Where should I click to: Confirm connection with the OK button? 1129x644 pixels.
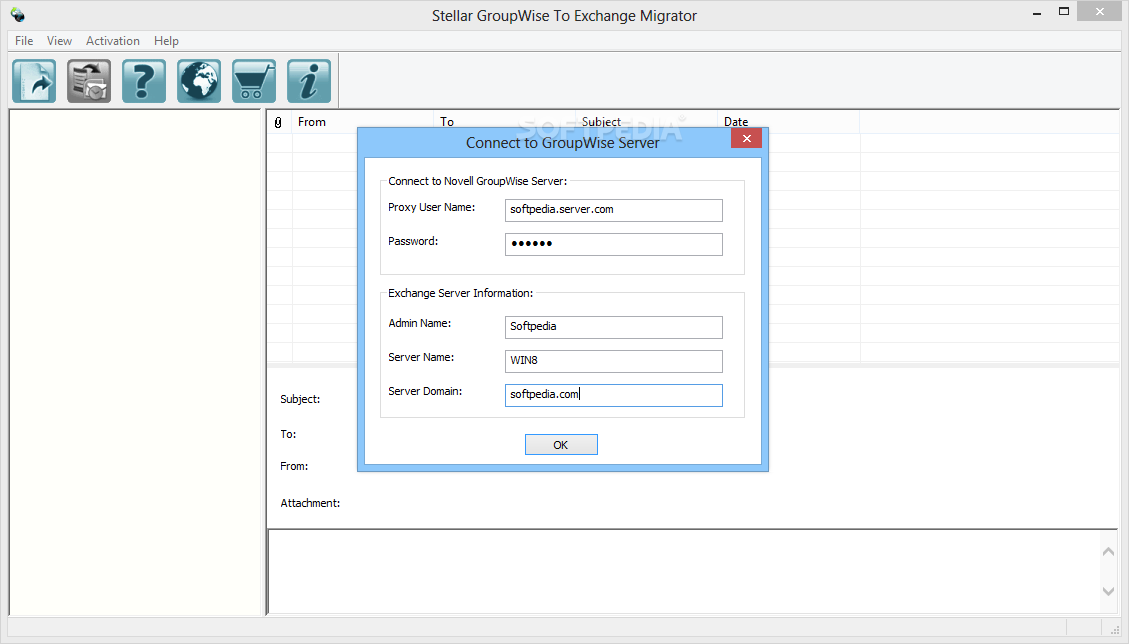point(561,444)
